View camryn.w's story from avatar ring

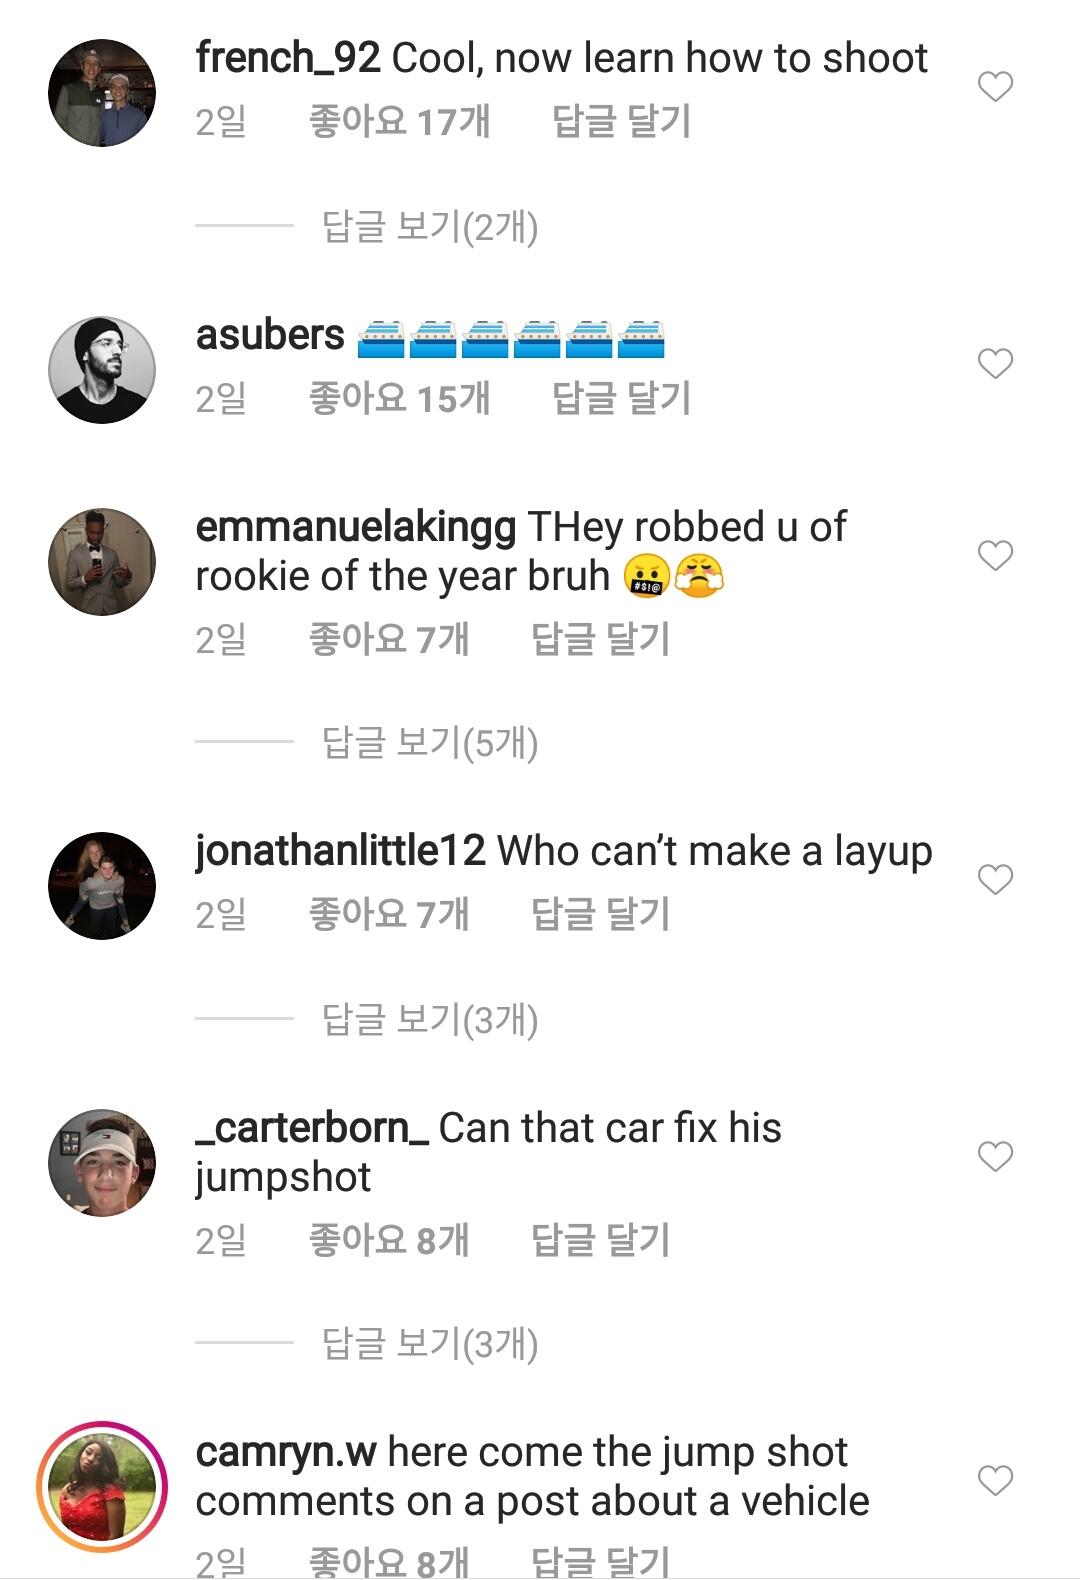coord(102,1487)
